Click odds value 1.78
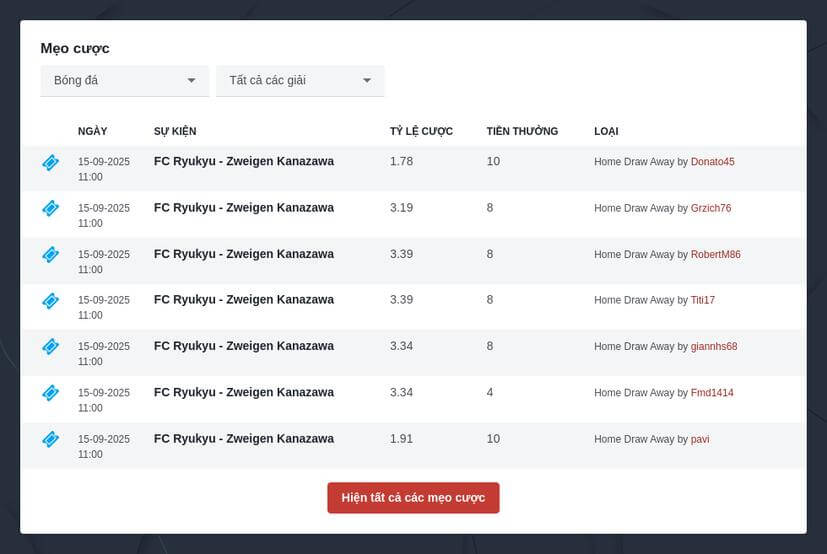827x554 pixels. pyautogui.click(x=401, y=161)
